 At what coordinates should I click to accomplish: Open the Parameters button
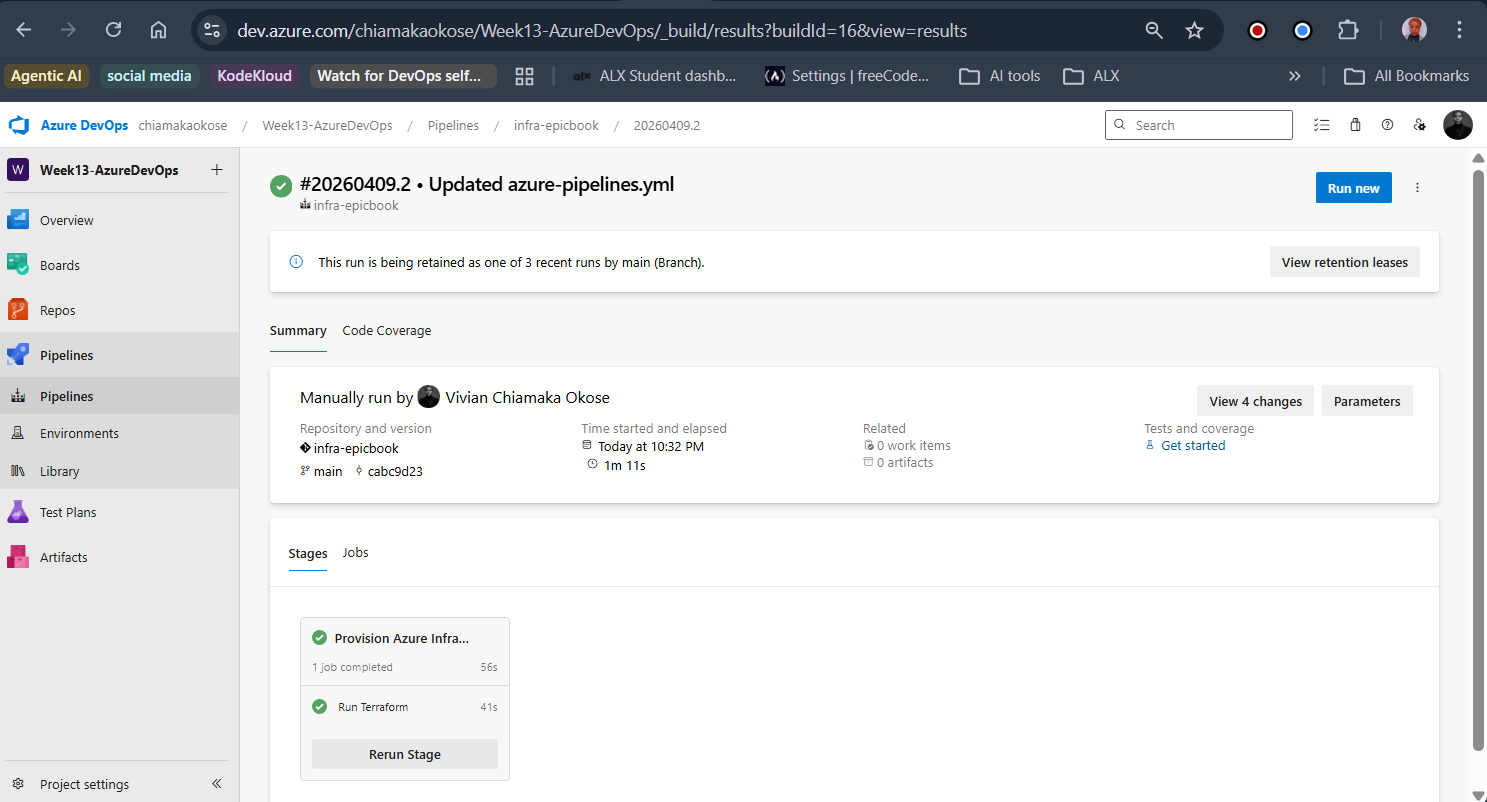(x=1367, y=401)
